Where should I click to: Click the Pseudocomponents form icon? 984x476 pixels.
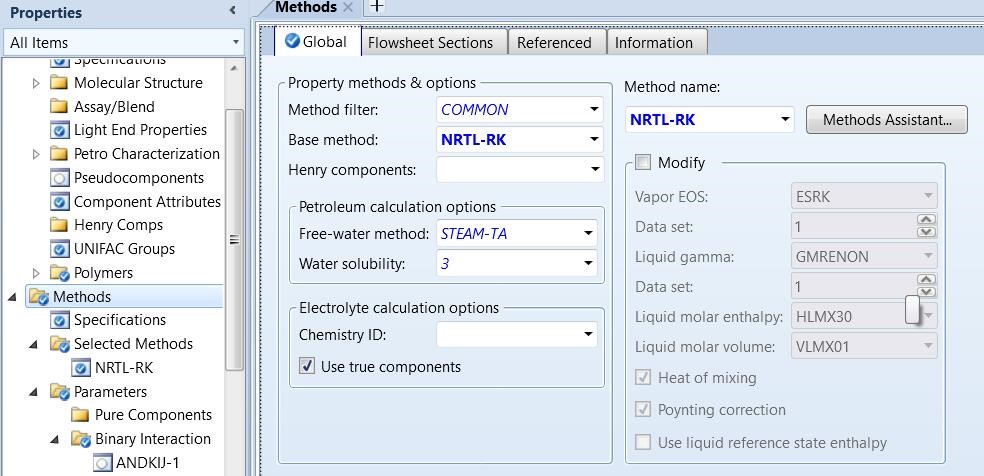point(59,178)
